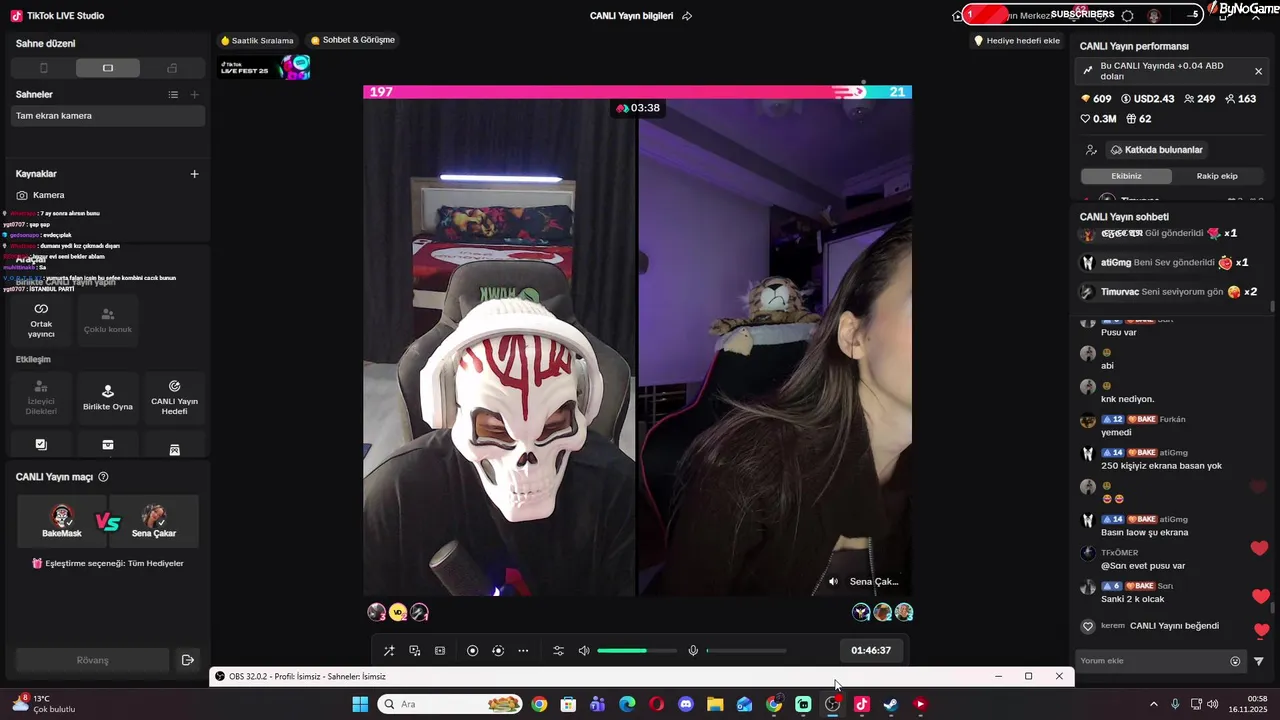Image resolution: width=1280 pixels, height=720 pixels.
Task: Dismiss the +0.04 ABD doları notification
Action: pos(1258,71)
